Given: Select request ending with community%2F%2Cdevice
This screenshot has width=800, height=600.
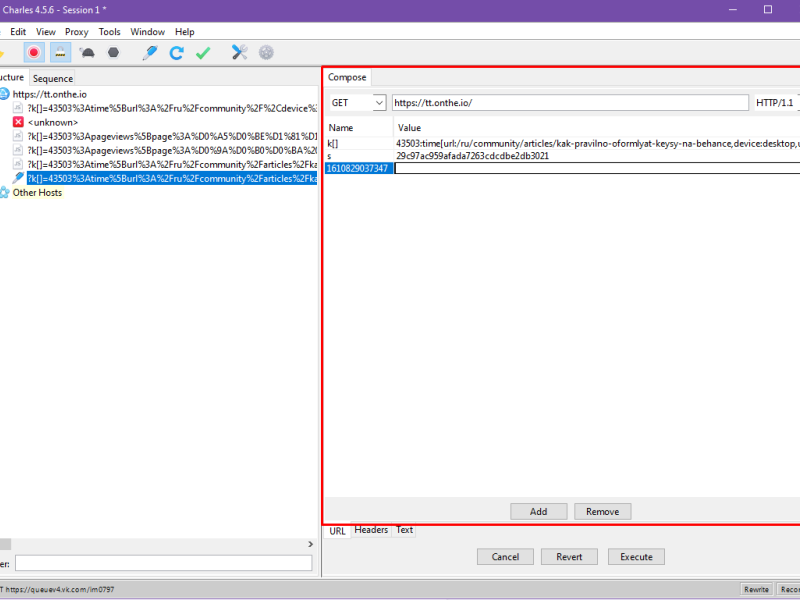Looking at the screenshot, I should [x=172, y=108].
